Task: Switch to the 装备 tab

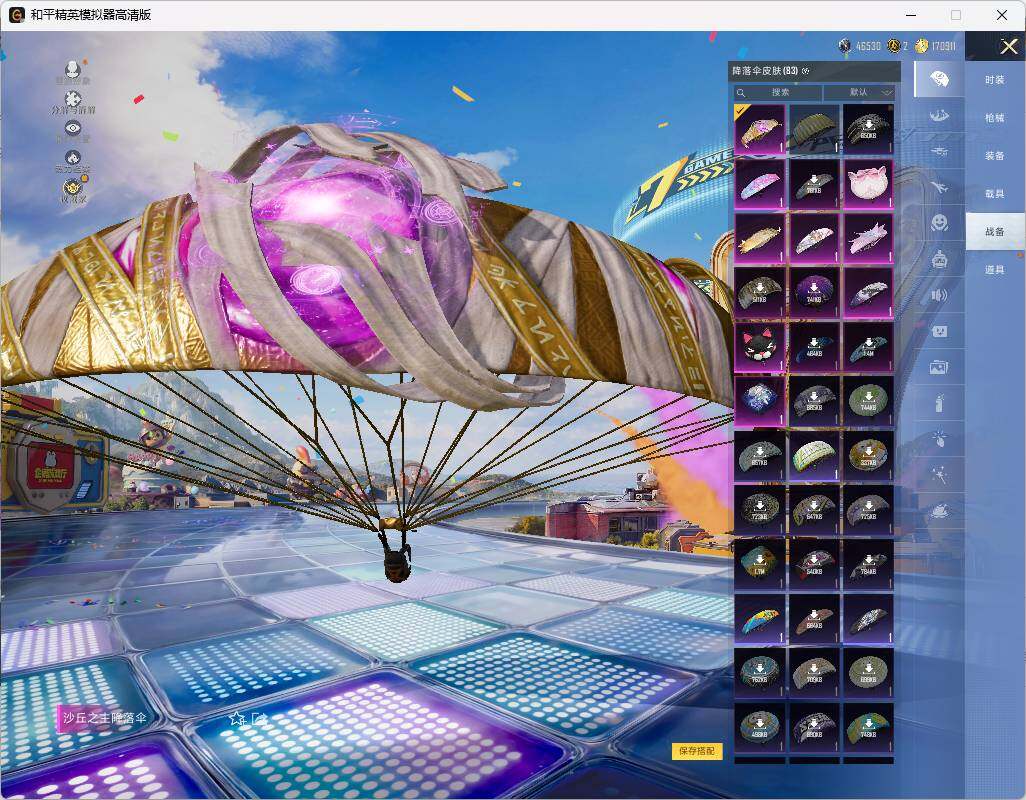Action: [x=995, y=156]
